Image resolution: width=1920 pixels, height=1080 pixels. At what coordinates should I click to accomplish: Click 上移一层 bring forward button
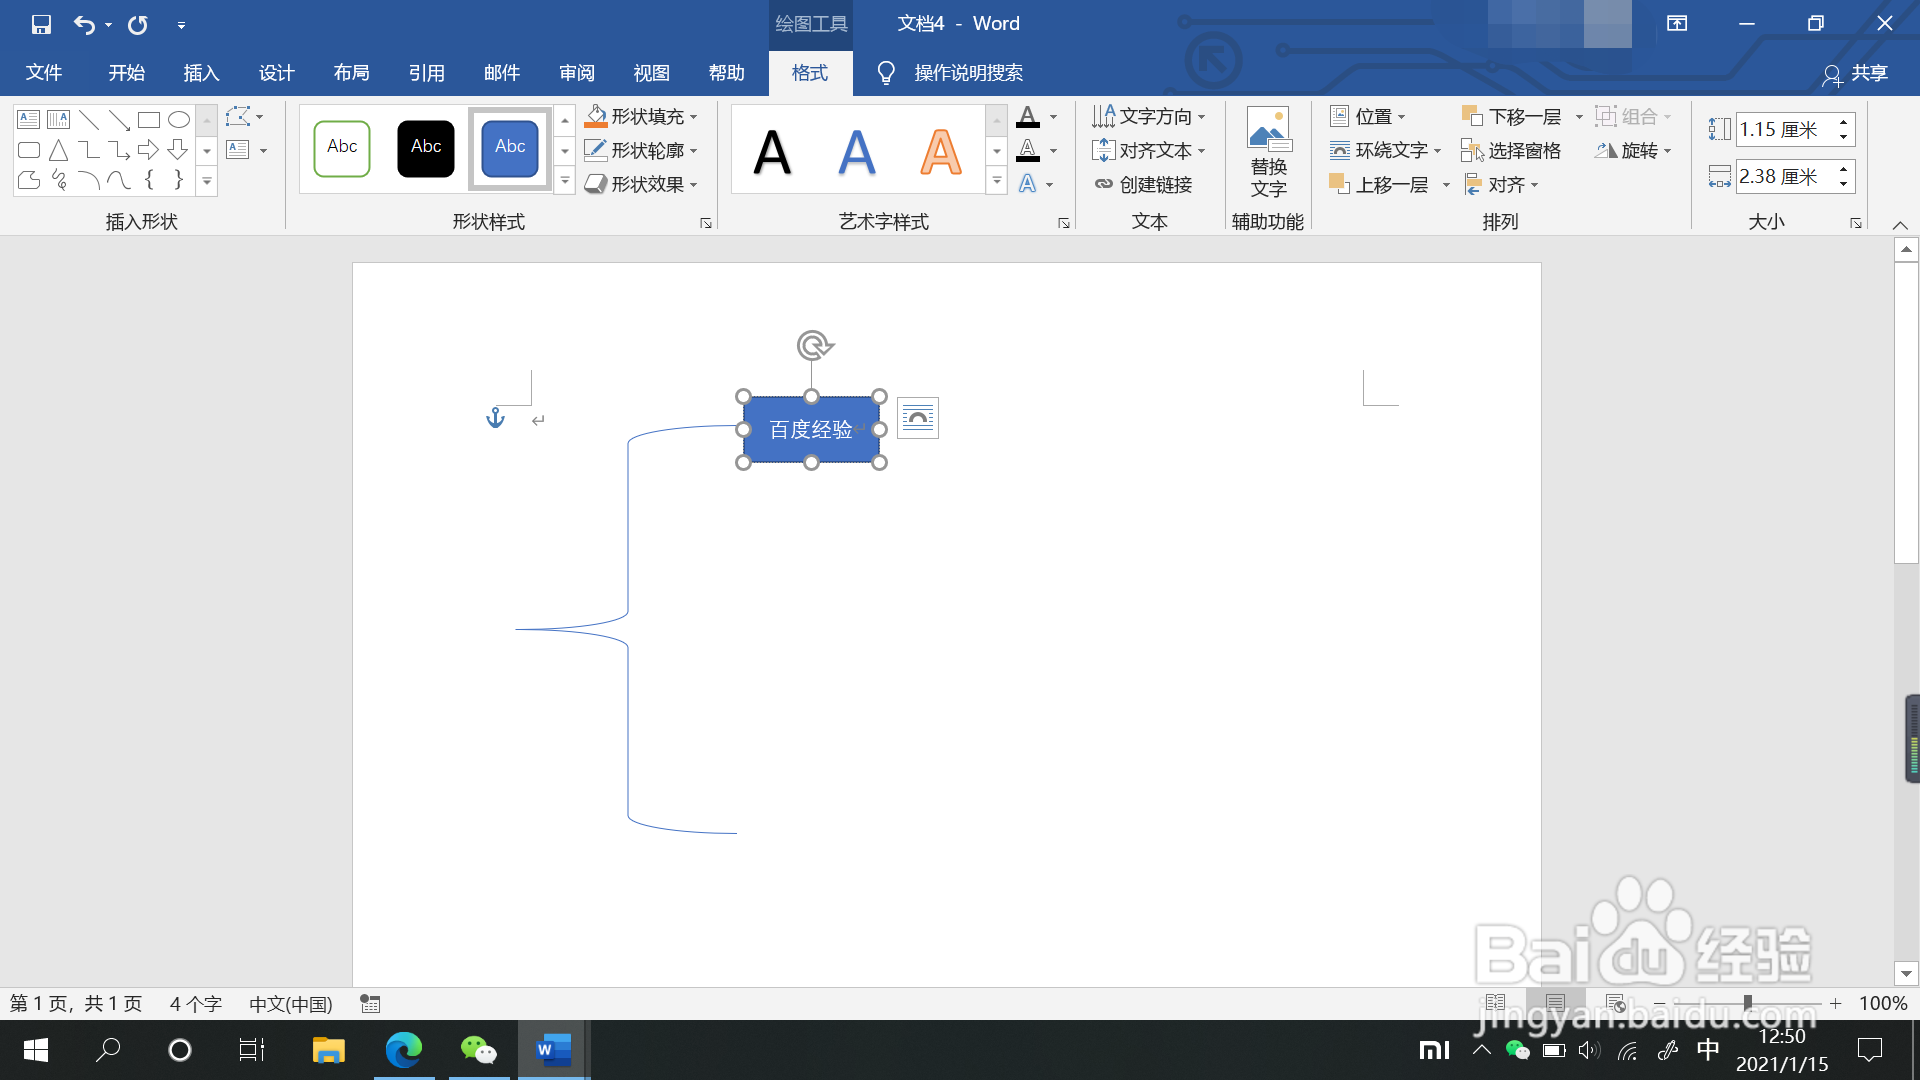coord(1379,185)
